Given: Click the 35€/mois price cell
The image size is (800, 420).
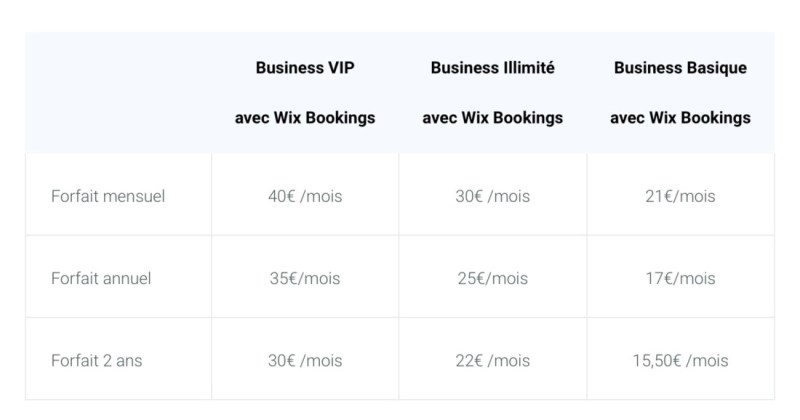Looking at the screenshot, I should 305,278.
